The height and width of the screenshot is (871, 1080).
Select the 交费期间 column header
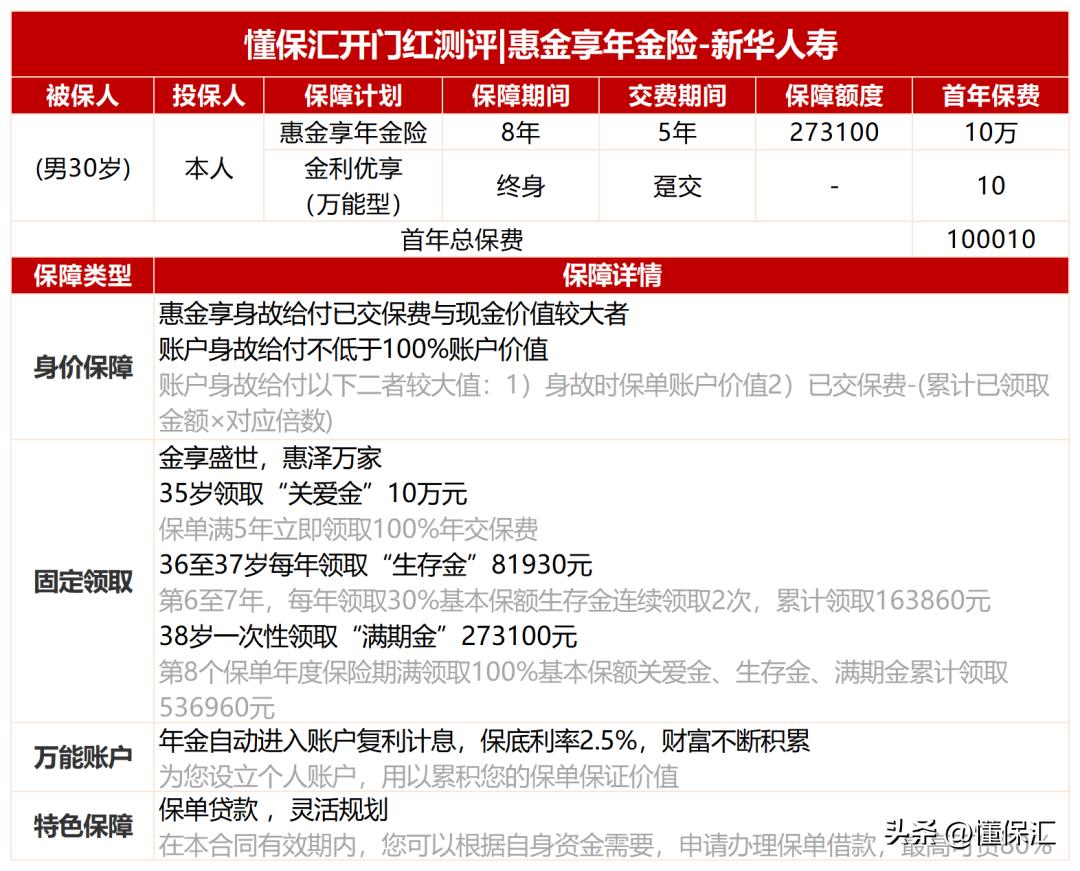click(676, 96)
